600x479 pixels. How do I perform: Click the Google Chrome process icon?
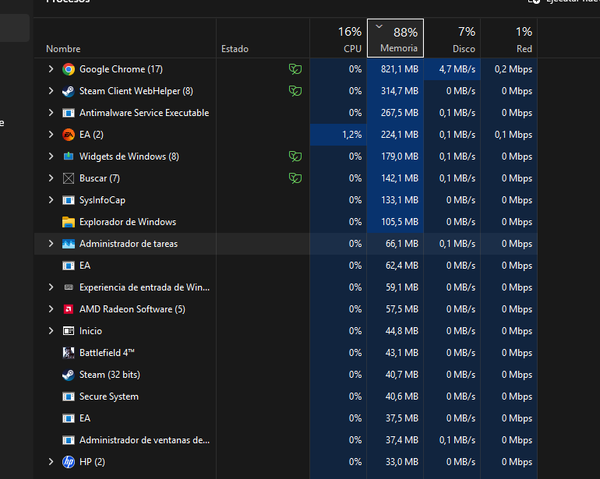pos(69,69)
